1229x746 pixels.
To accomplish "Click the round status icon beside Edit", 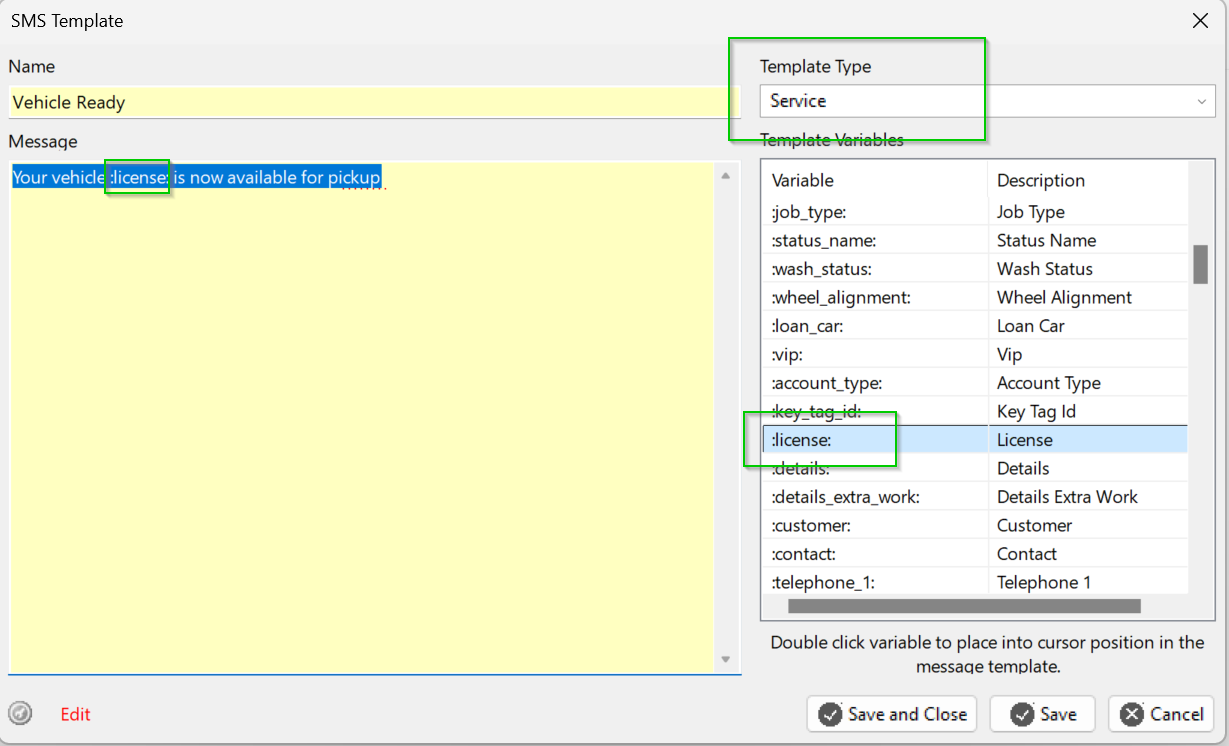I will 20,713.
